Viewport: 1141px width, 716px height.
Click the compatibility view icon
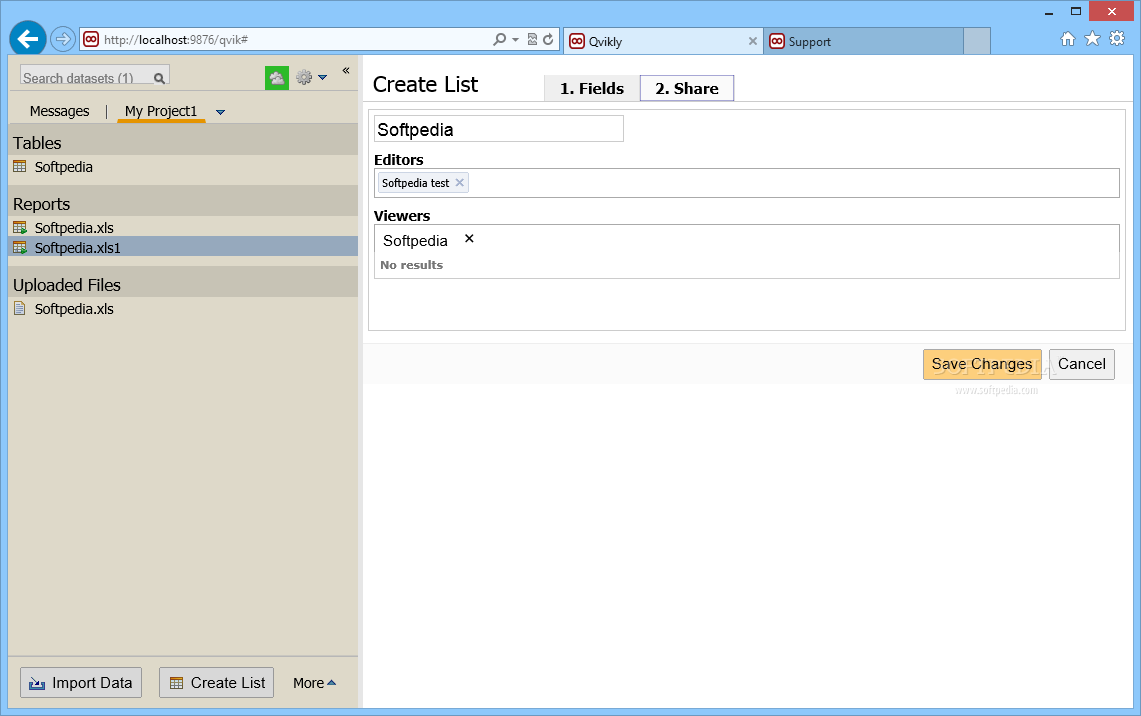(x=532, y=39)
